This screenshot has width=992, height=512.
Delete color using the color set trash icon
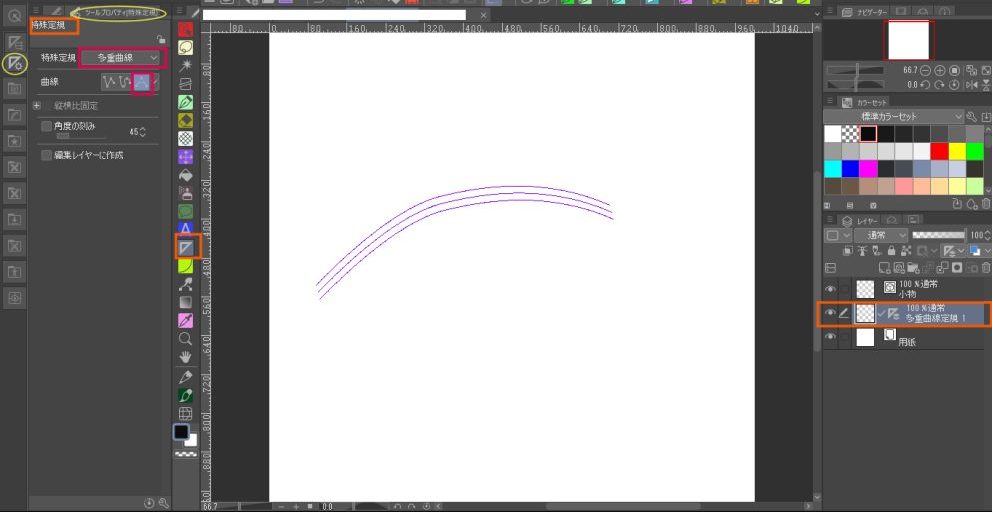986,204
